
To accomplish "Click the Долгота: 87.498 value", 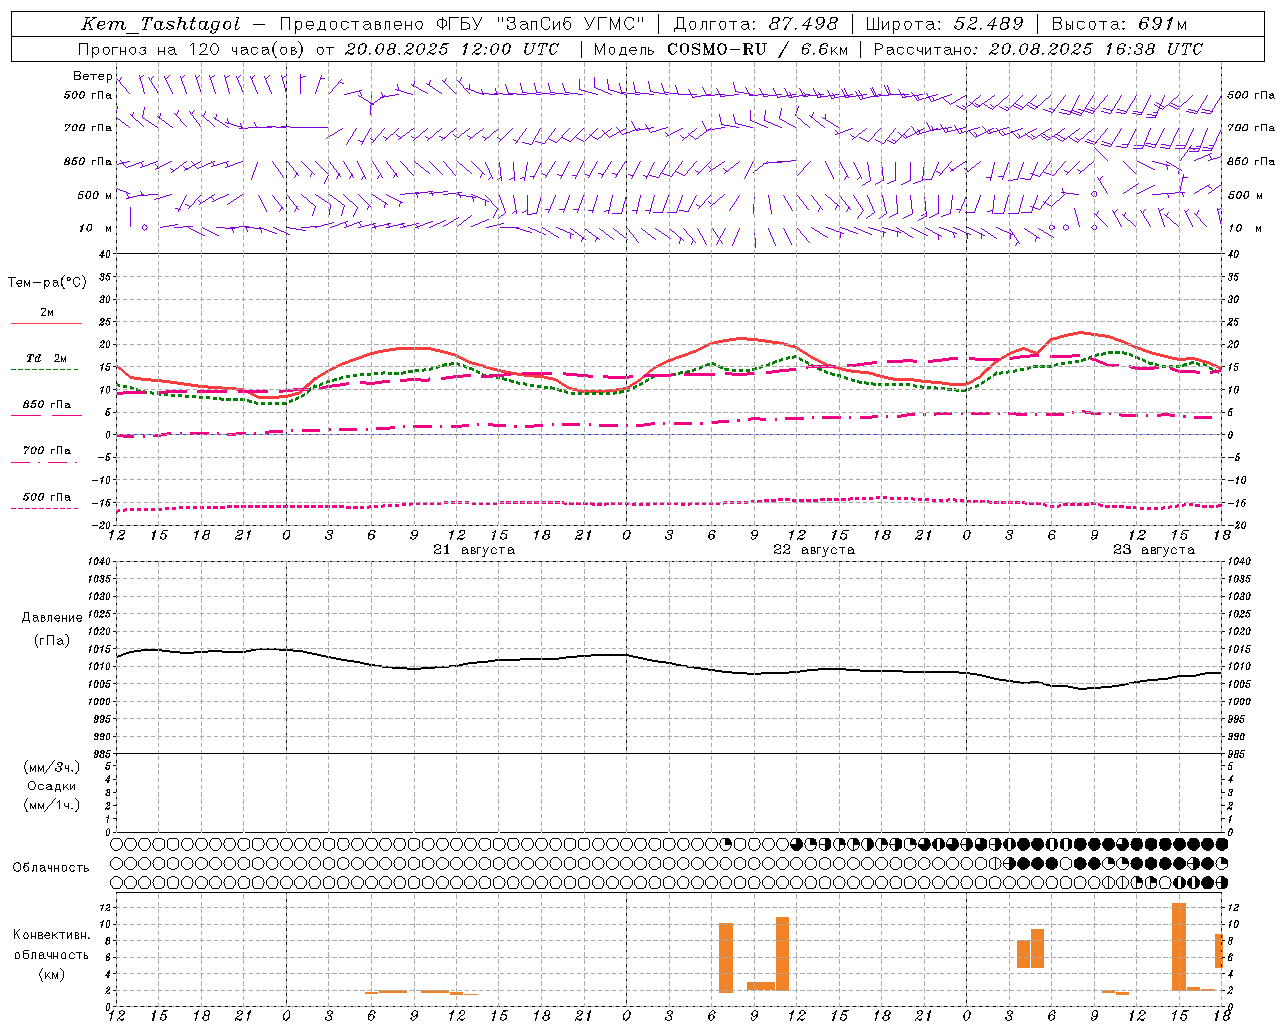I will point(755,24).
